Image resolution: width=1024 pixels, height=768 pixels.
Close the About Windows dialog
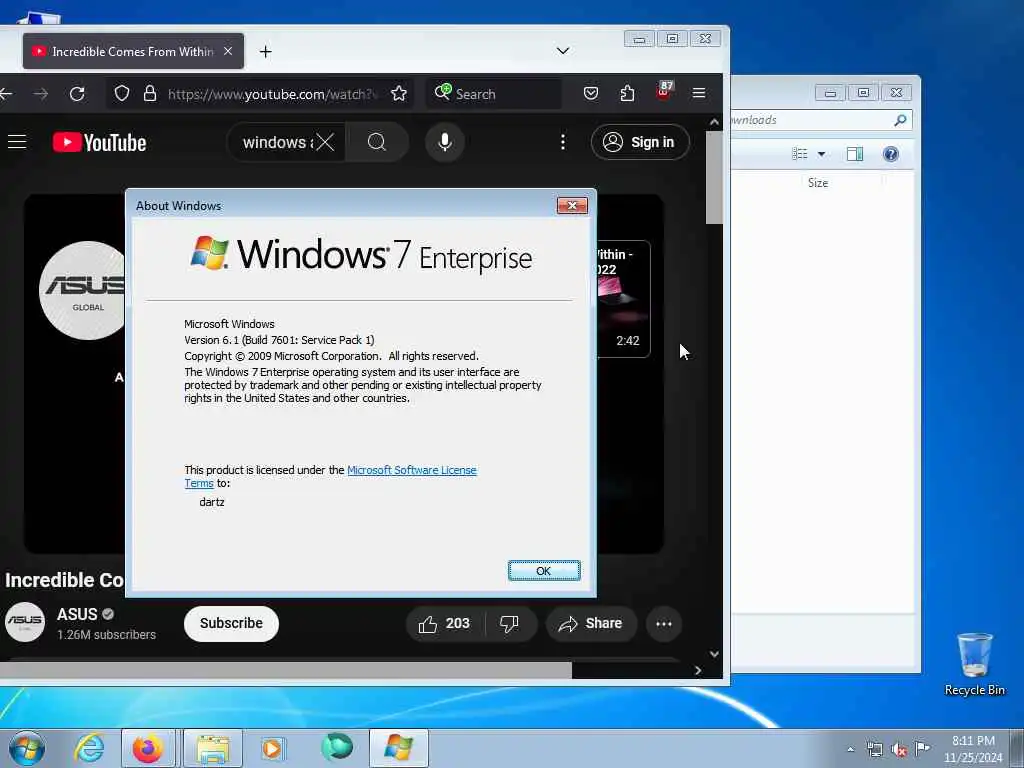pyautogui.click(x=572, y=206)
